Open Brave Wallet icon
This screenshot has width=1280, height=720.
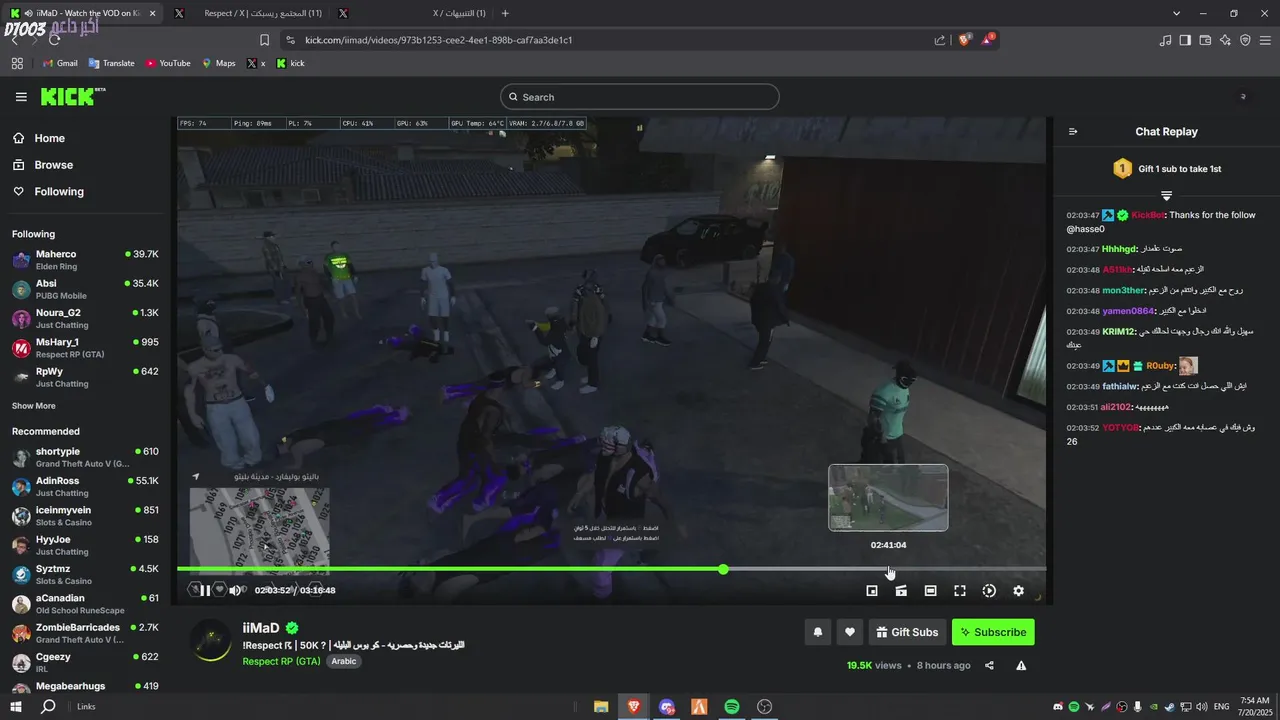point(1205,40)
